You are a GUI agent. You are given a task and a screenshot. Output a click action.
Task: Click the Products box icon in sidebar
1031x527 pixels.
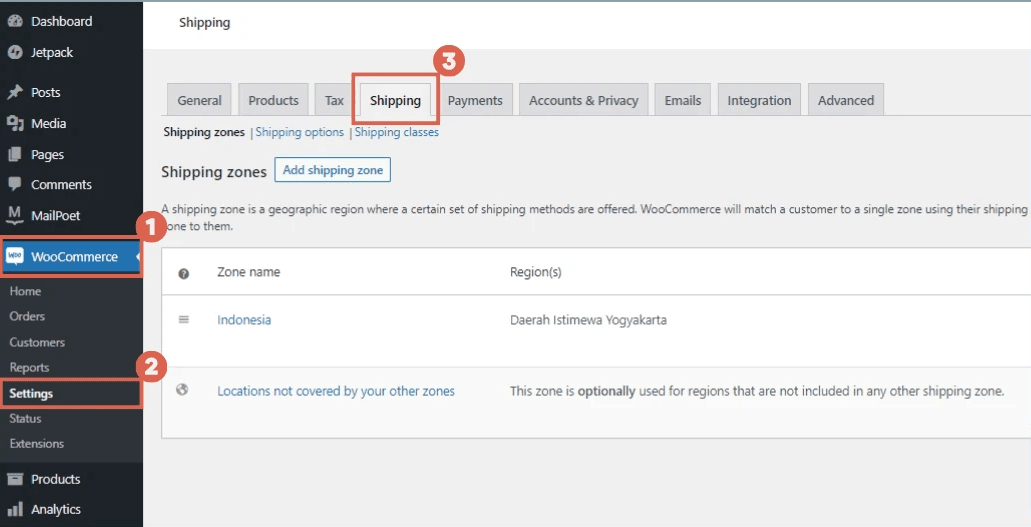(15, 479)
